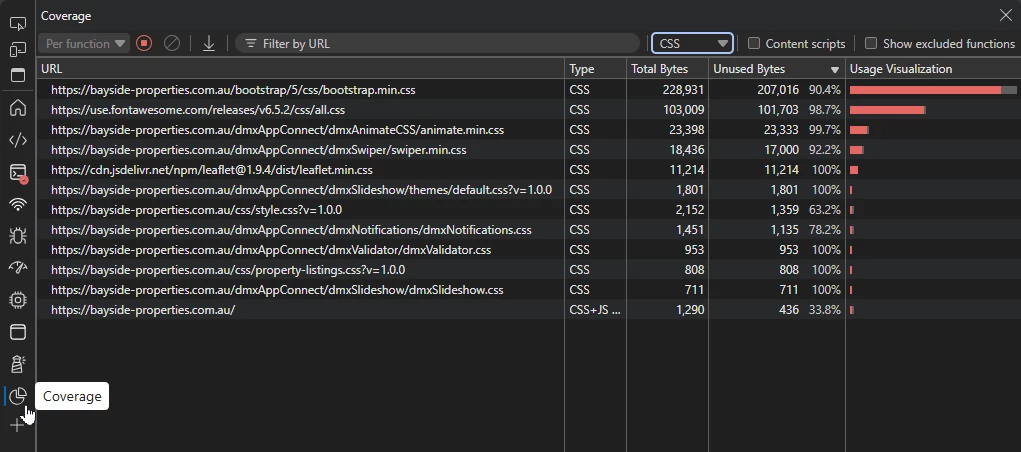Click the 207,016 unused bytes value
This screenshot has width=1021, height=452.
pyautogui.click(x=777, y=90)
